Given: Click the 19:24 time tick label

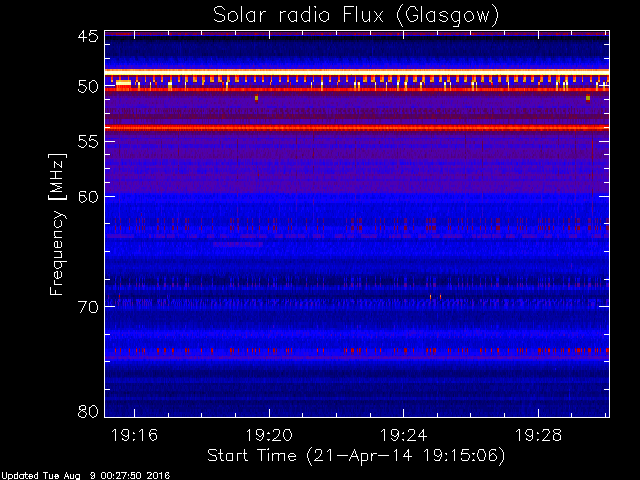Looking at the screenshot, I should 404,435.
